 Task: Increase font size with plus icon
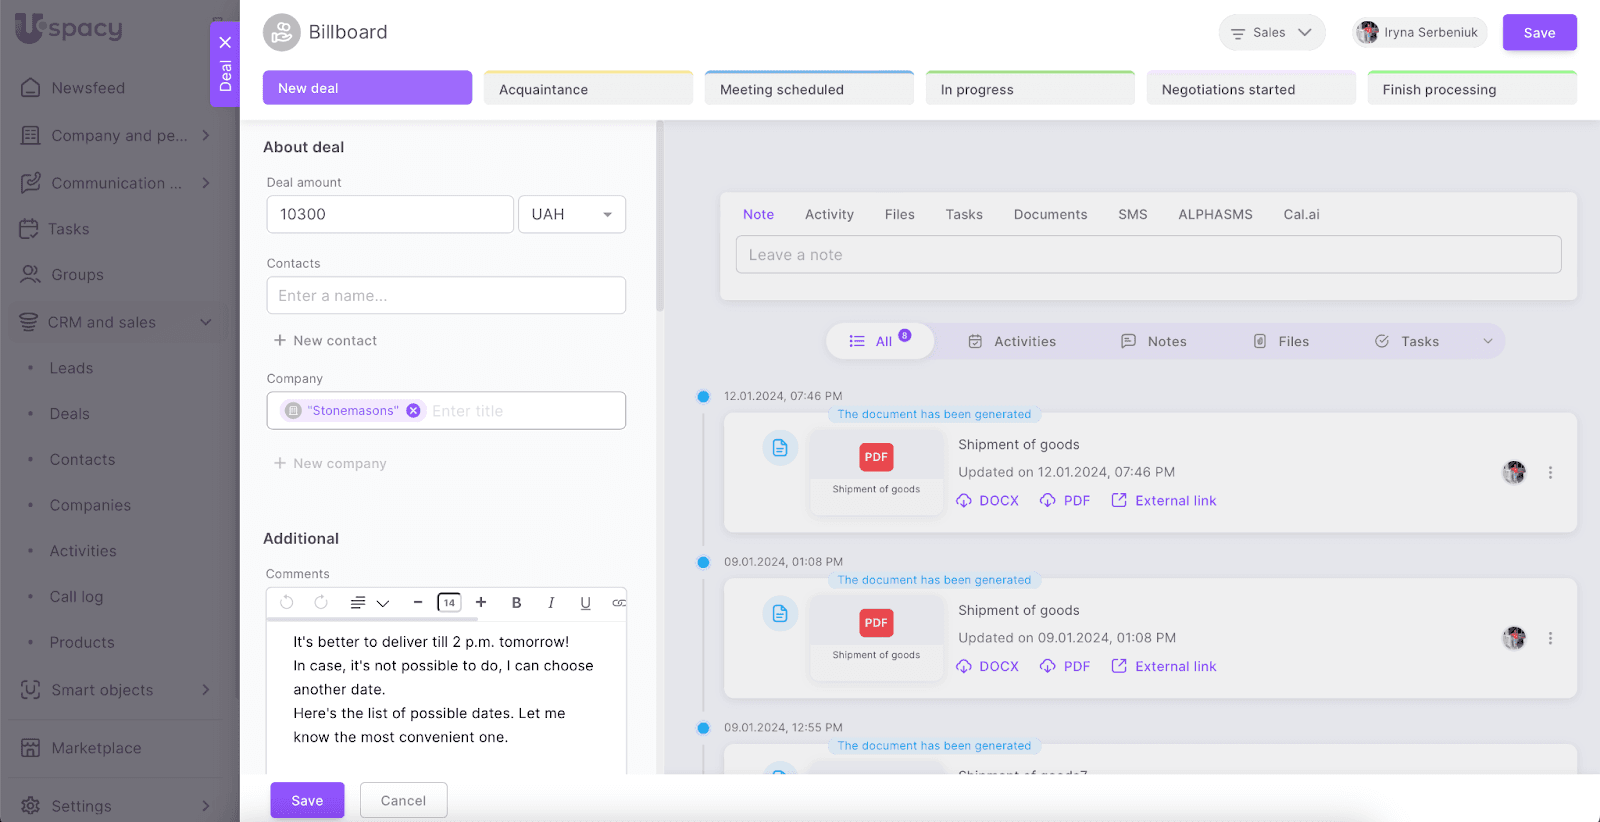click(x=481, y=603)
